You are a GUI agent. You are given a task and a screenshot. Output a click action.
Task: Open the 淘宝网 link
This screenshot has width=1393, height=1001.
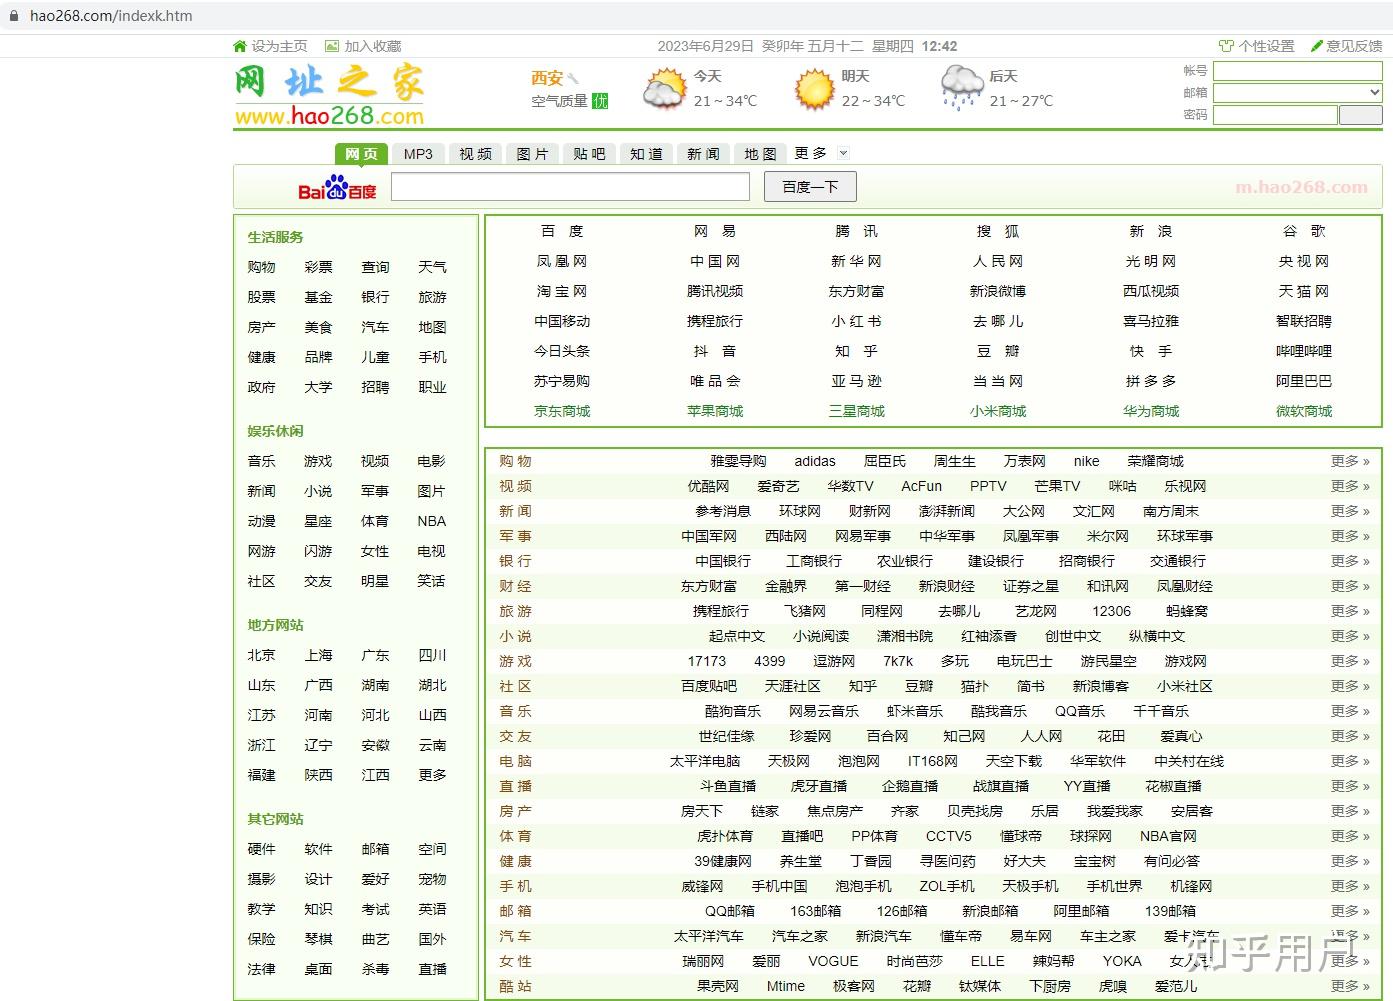tap(562, 291)
